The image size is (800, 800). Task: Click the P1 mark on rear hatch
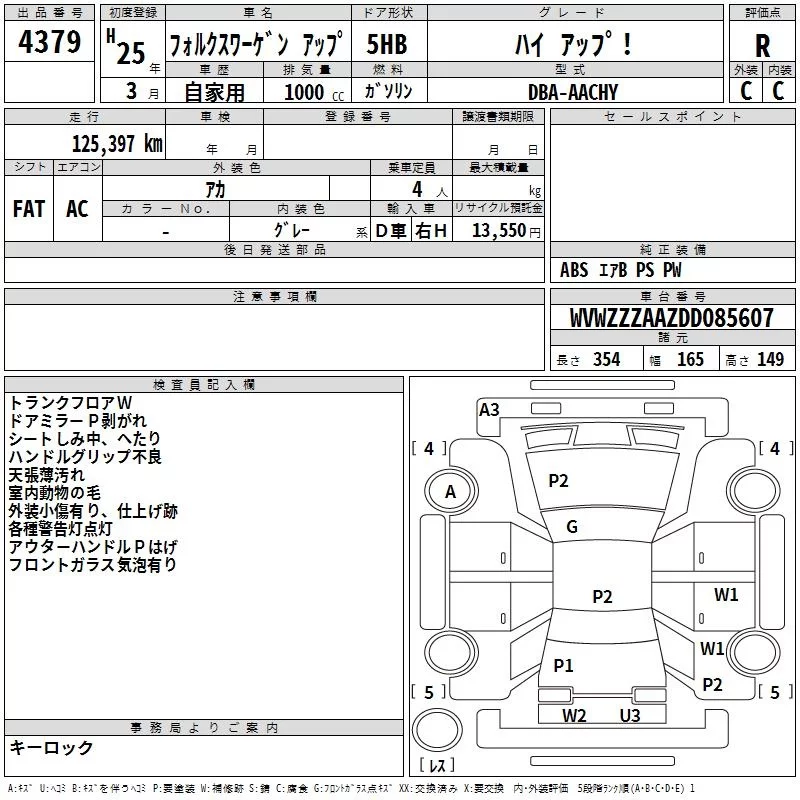563,665
